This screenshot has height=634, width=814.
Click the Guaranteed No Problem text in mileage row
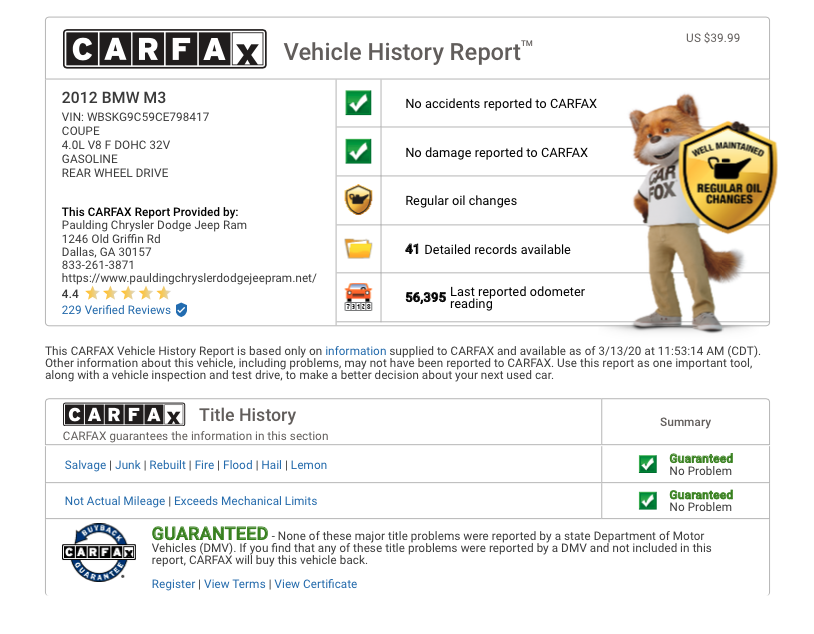pyautogui.click(x=701, y=501)
